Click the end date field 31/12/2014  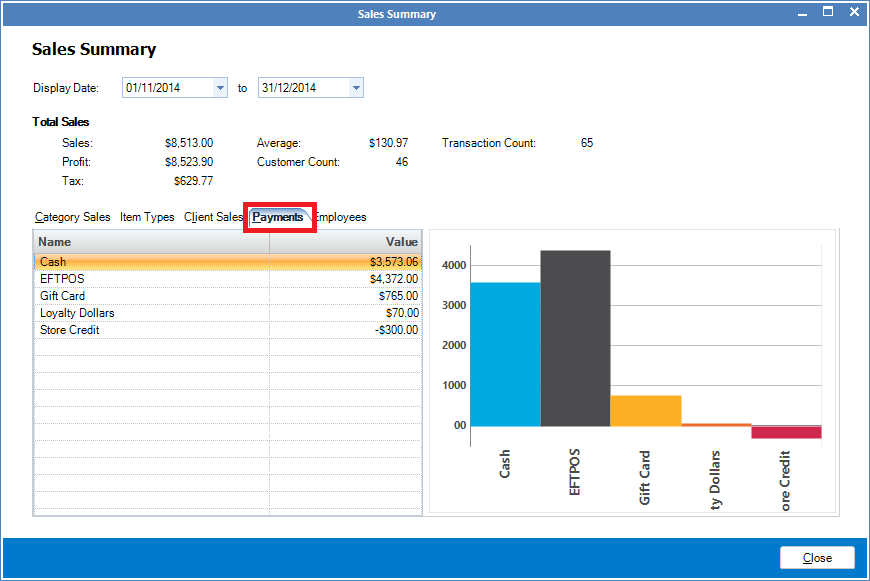pos(302,88)
